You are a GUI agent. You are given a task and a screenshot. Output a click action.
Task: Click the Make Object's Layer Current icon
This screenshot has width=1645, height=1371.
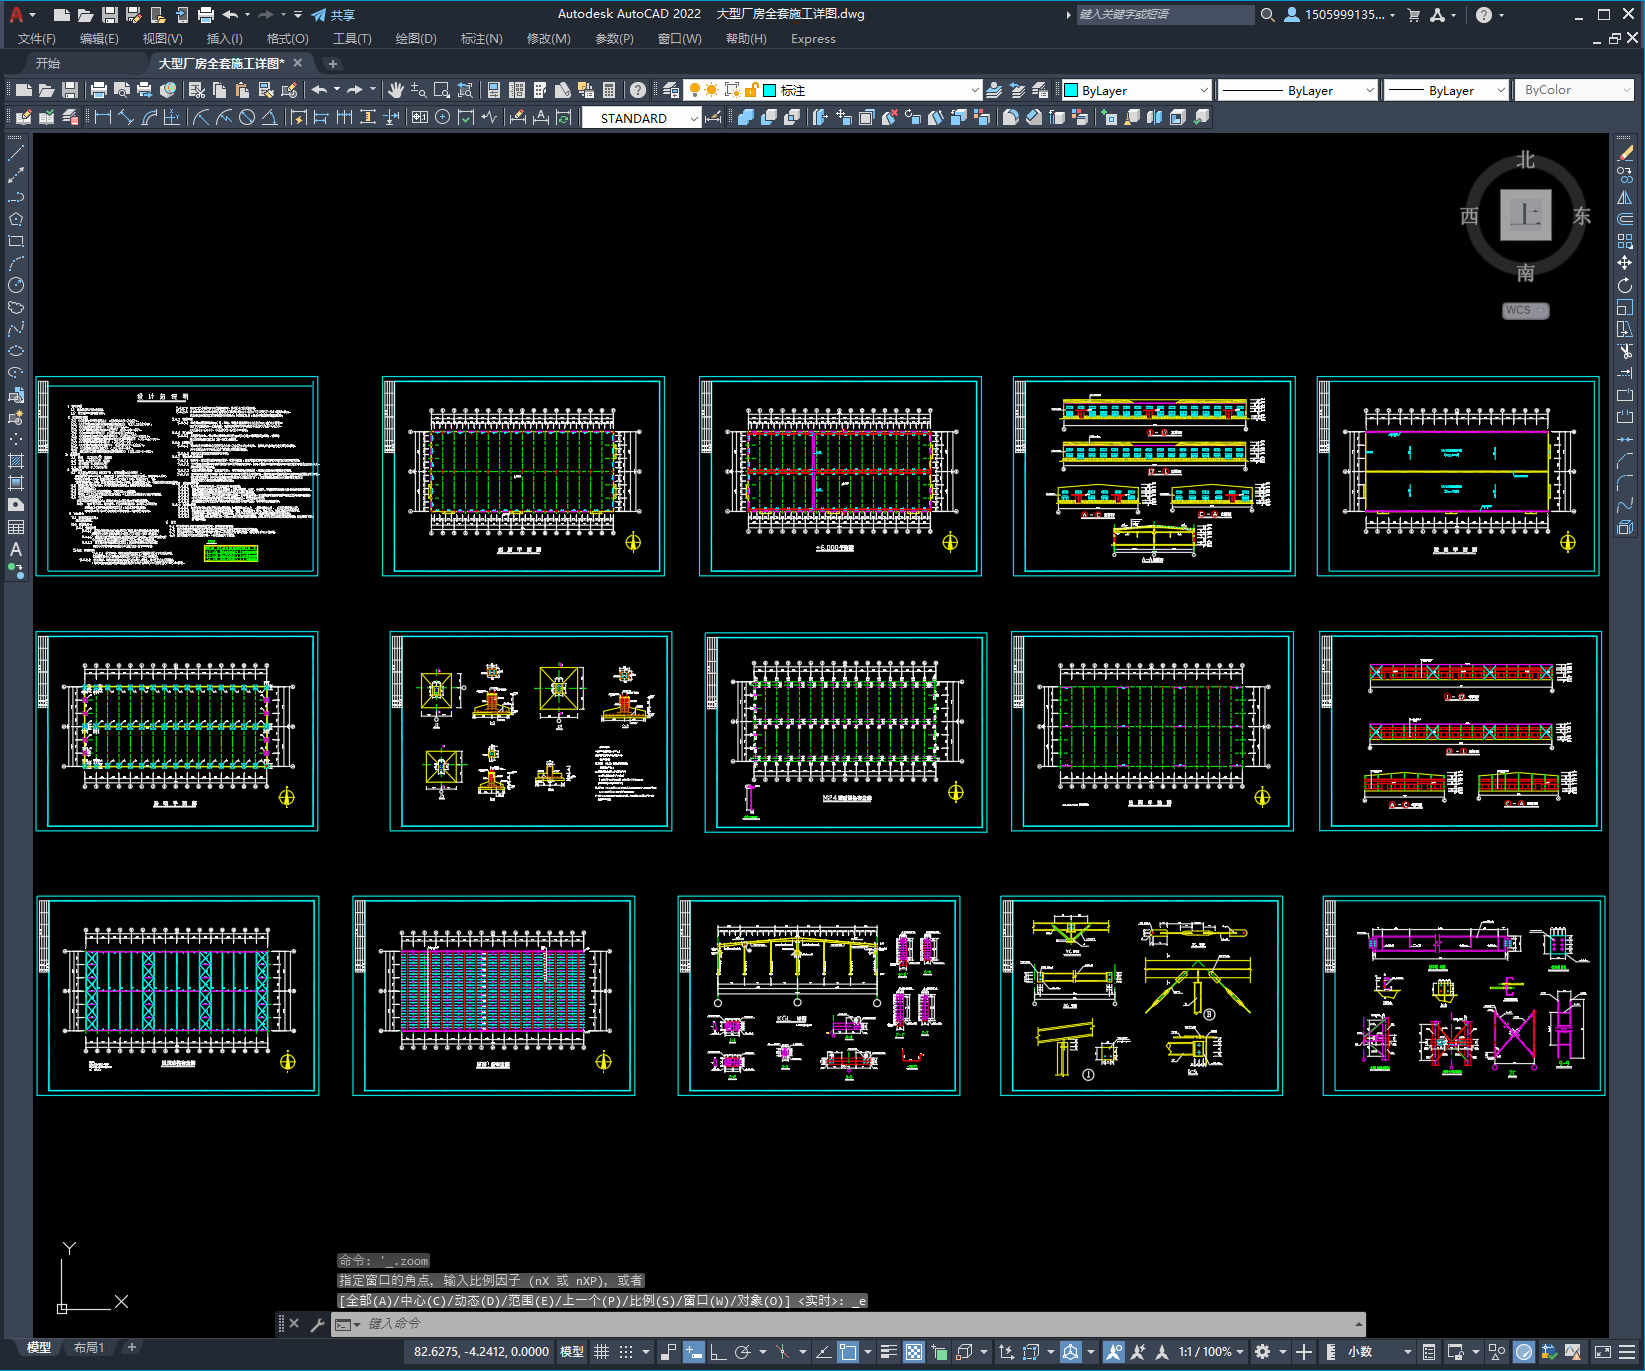coord(994,90)
